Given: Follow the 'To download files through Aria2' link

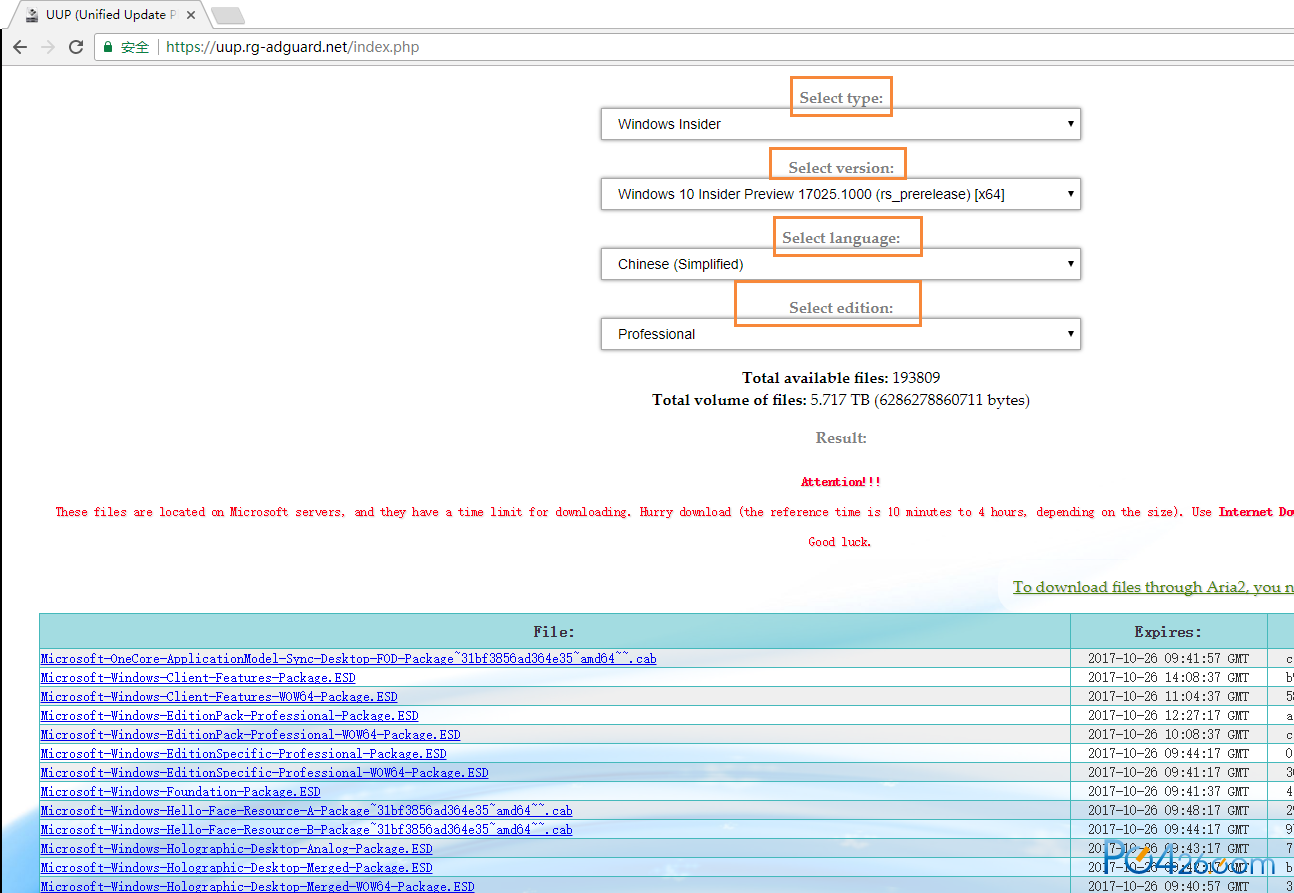Looking at the screenshot, I should (1153, 587).
